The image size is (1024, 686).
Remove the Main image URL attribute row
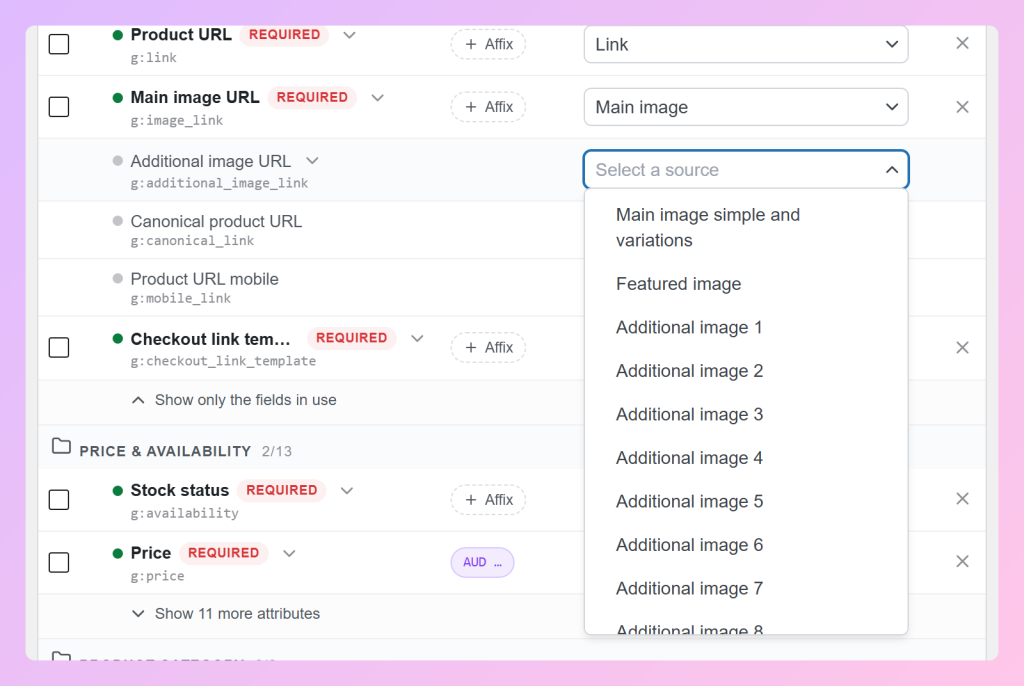tap(962, 107)
